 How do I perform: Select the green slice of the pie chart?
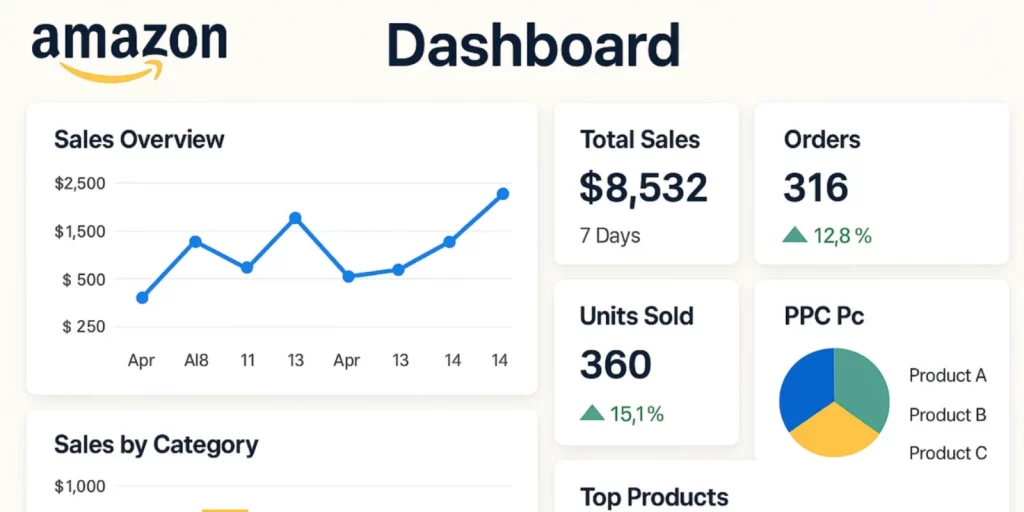point(863,387)
